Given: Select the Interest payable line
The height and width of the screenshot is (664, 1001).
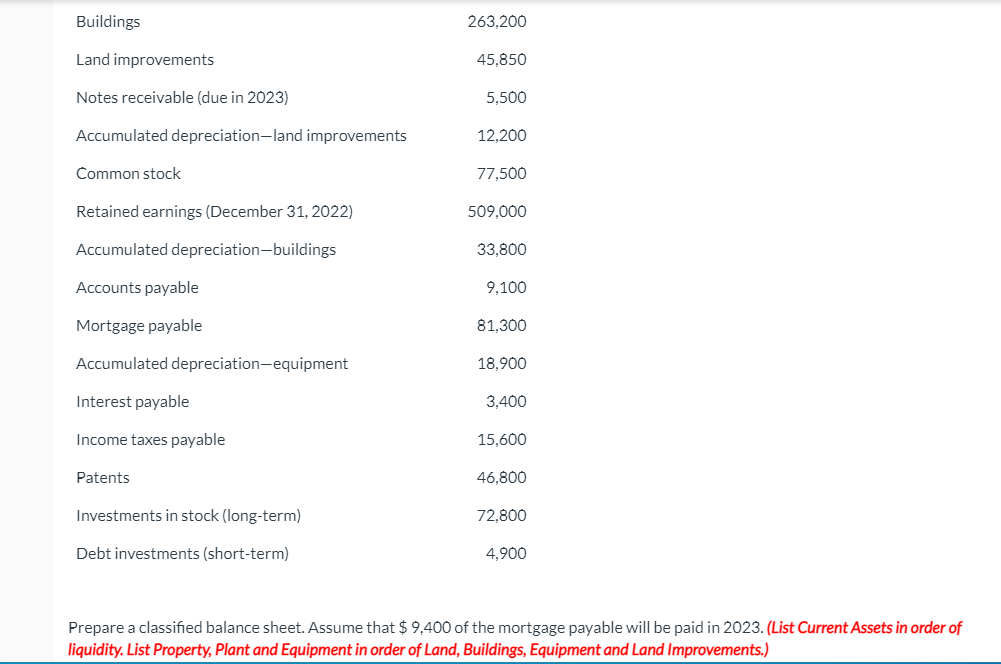Looking at the screenshot, I should [132, 401].
